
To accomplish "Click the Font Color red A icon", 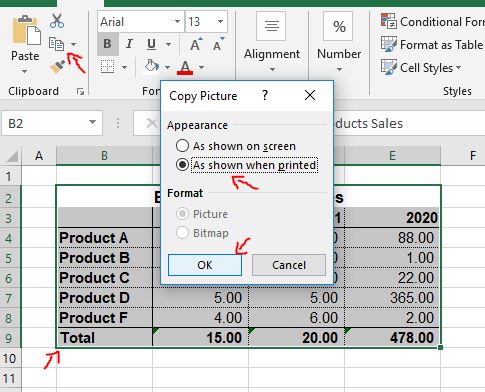I will click(185, 68).
